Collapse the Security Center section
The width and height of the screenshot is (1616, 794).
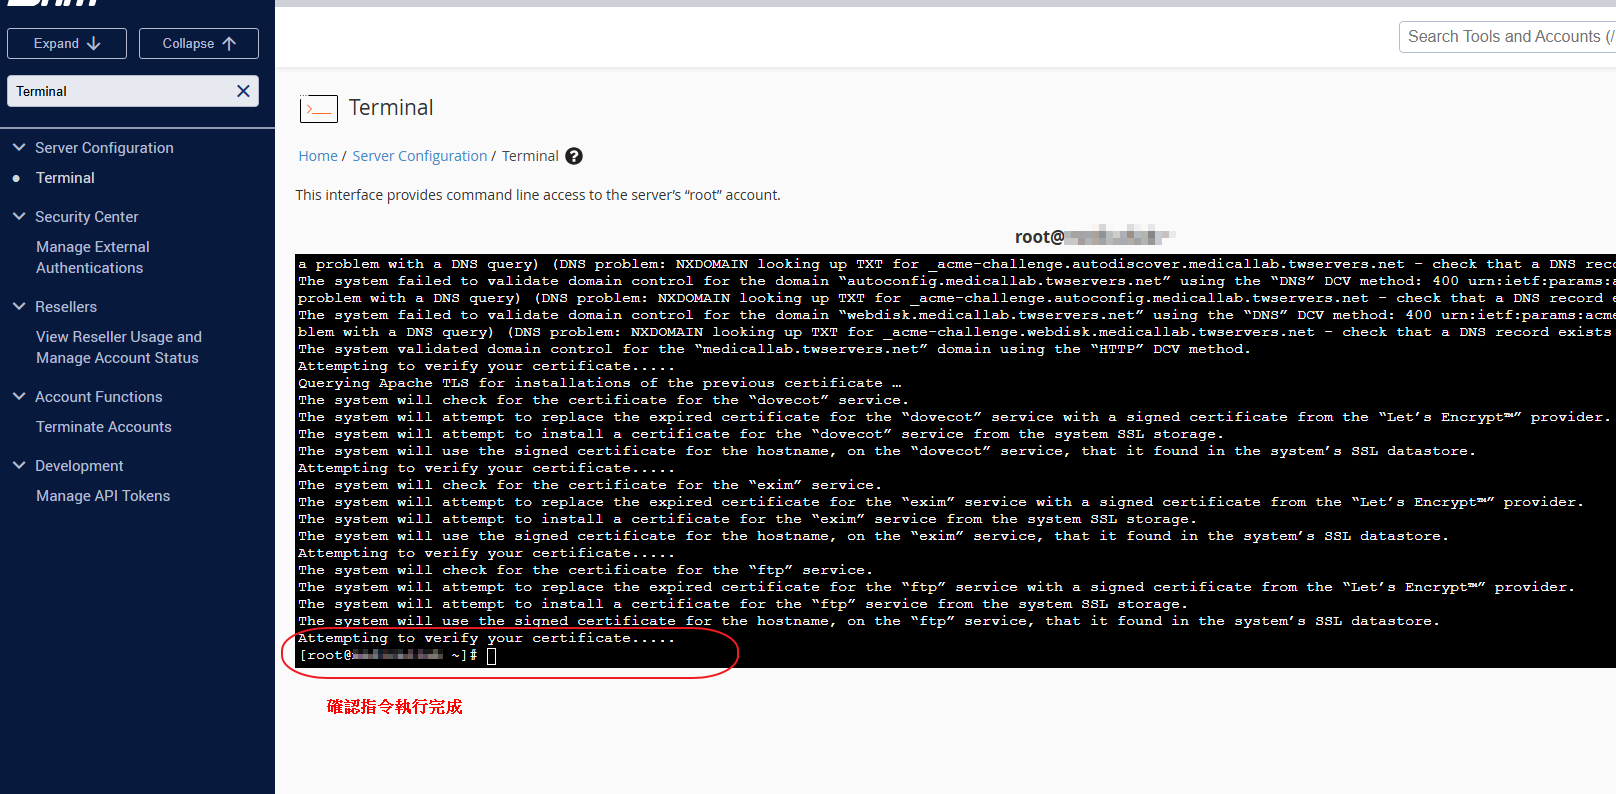(x=19, y=216)
